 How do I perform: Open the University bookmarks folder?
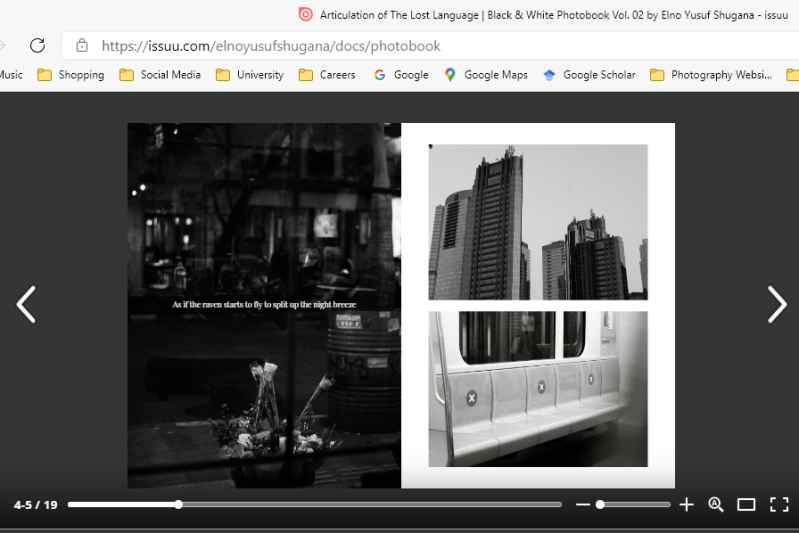(x=250, y=75)
